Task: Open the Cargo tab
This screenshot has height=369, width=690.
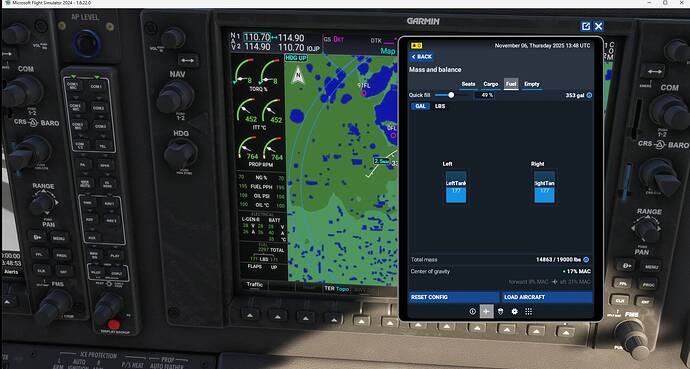Action: point(491,84)
